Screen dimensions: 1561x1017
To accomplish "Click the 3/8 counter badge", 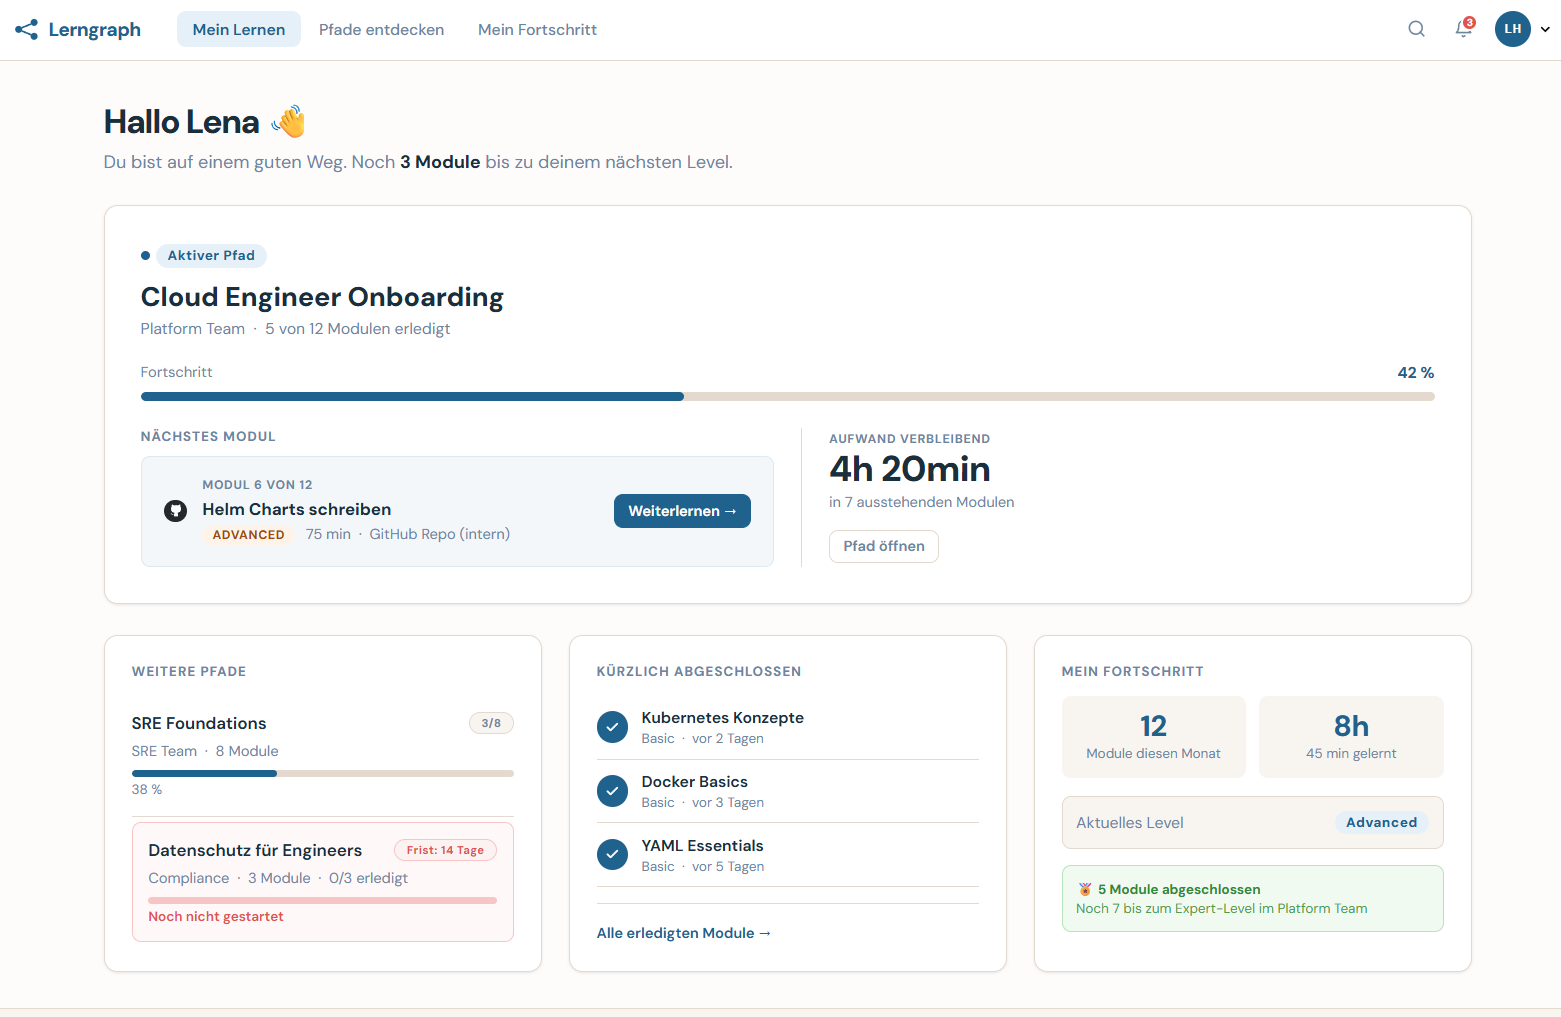I will pos(491,723).
